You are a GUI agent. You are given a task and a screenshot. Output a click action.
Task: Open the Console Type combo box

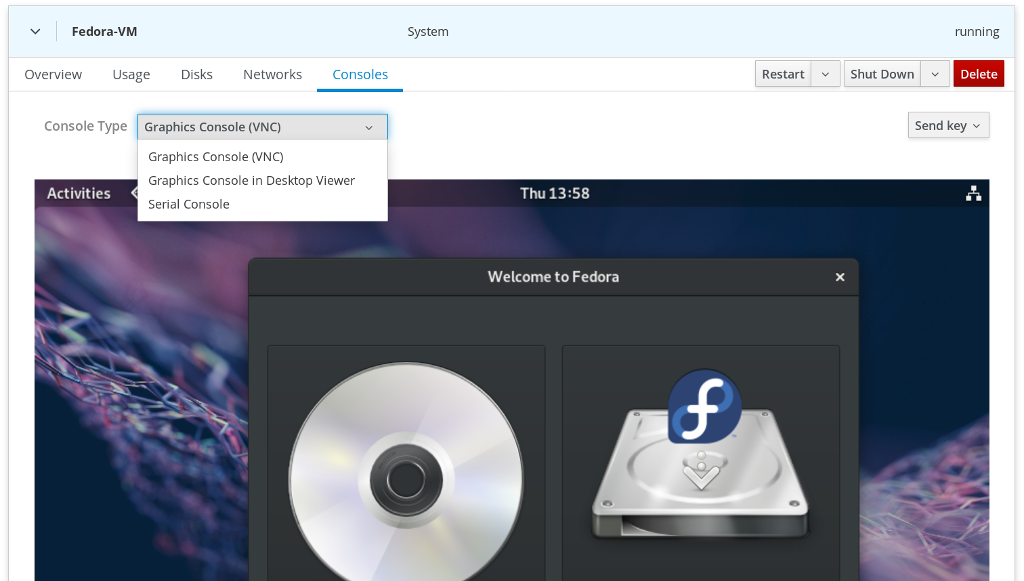(262, 127)
